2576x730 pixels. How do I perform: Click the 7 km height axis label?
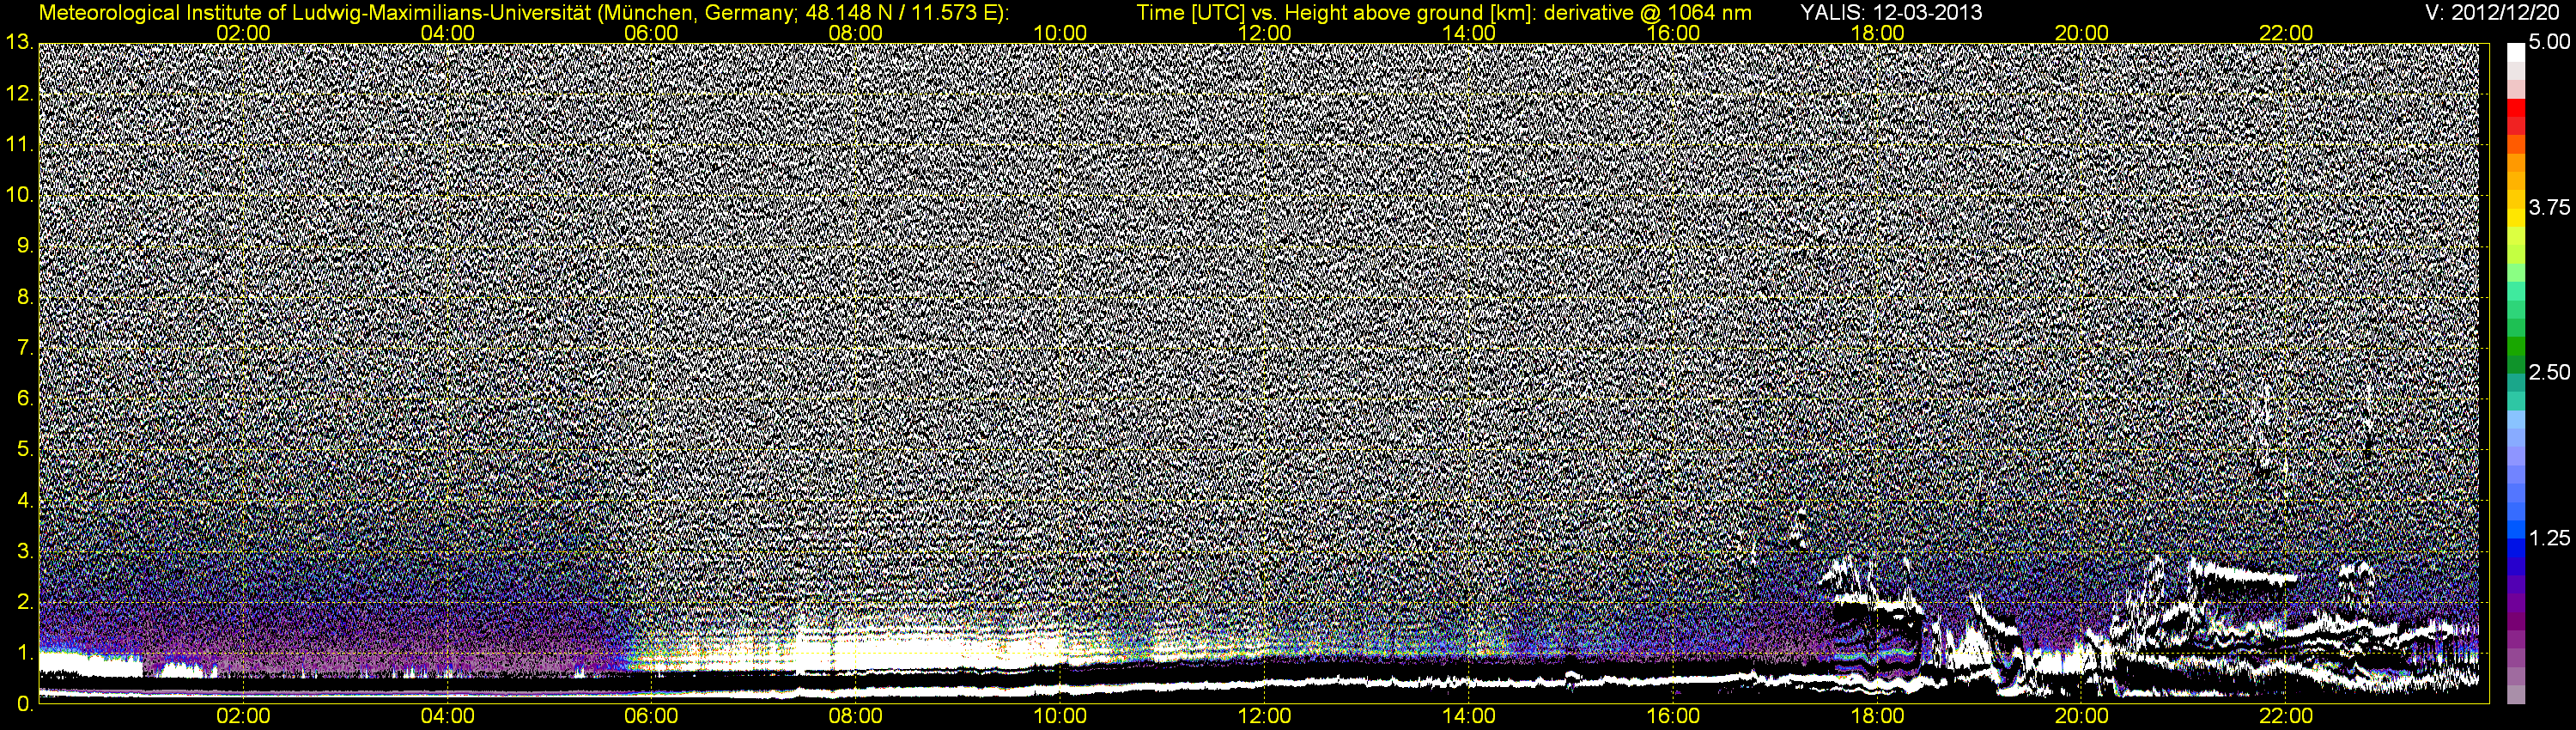pos(24,348)
